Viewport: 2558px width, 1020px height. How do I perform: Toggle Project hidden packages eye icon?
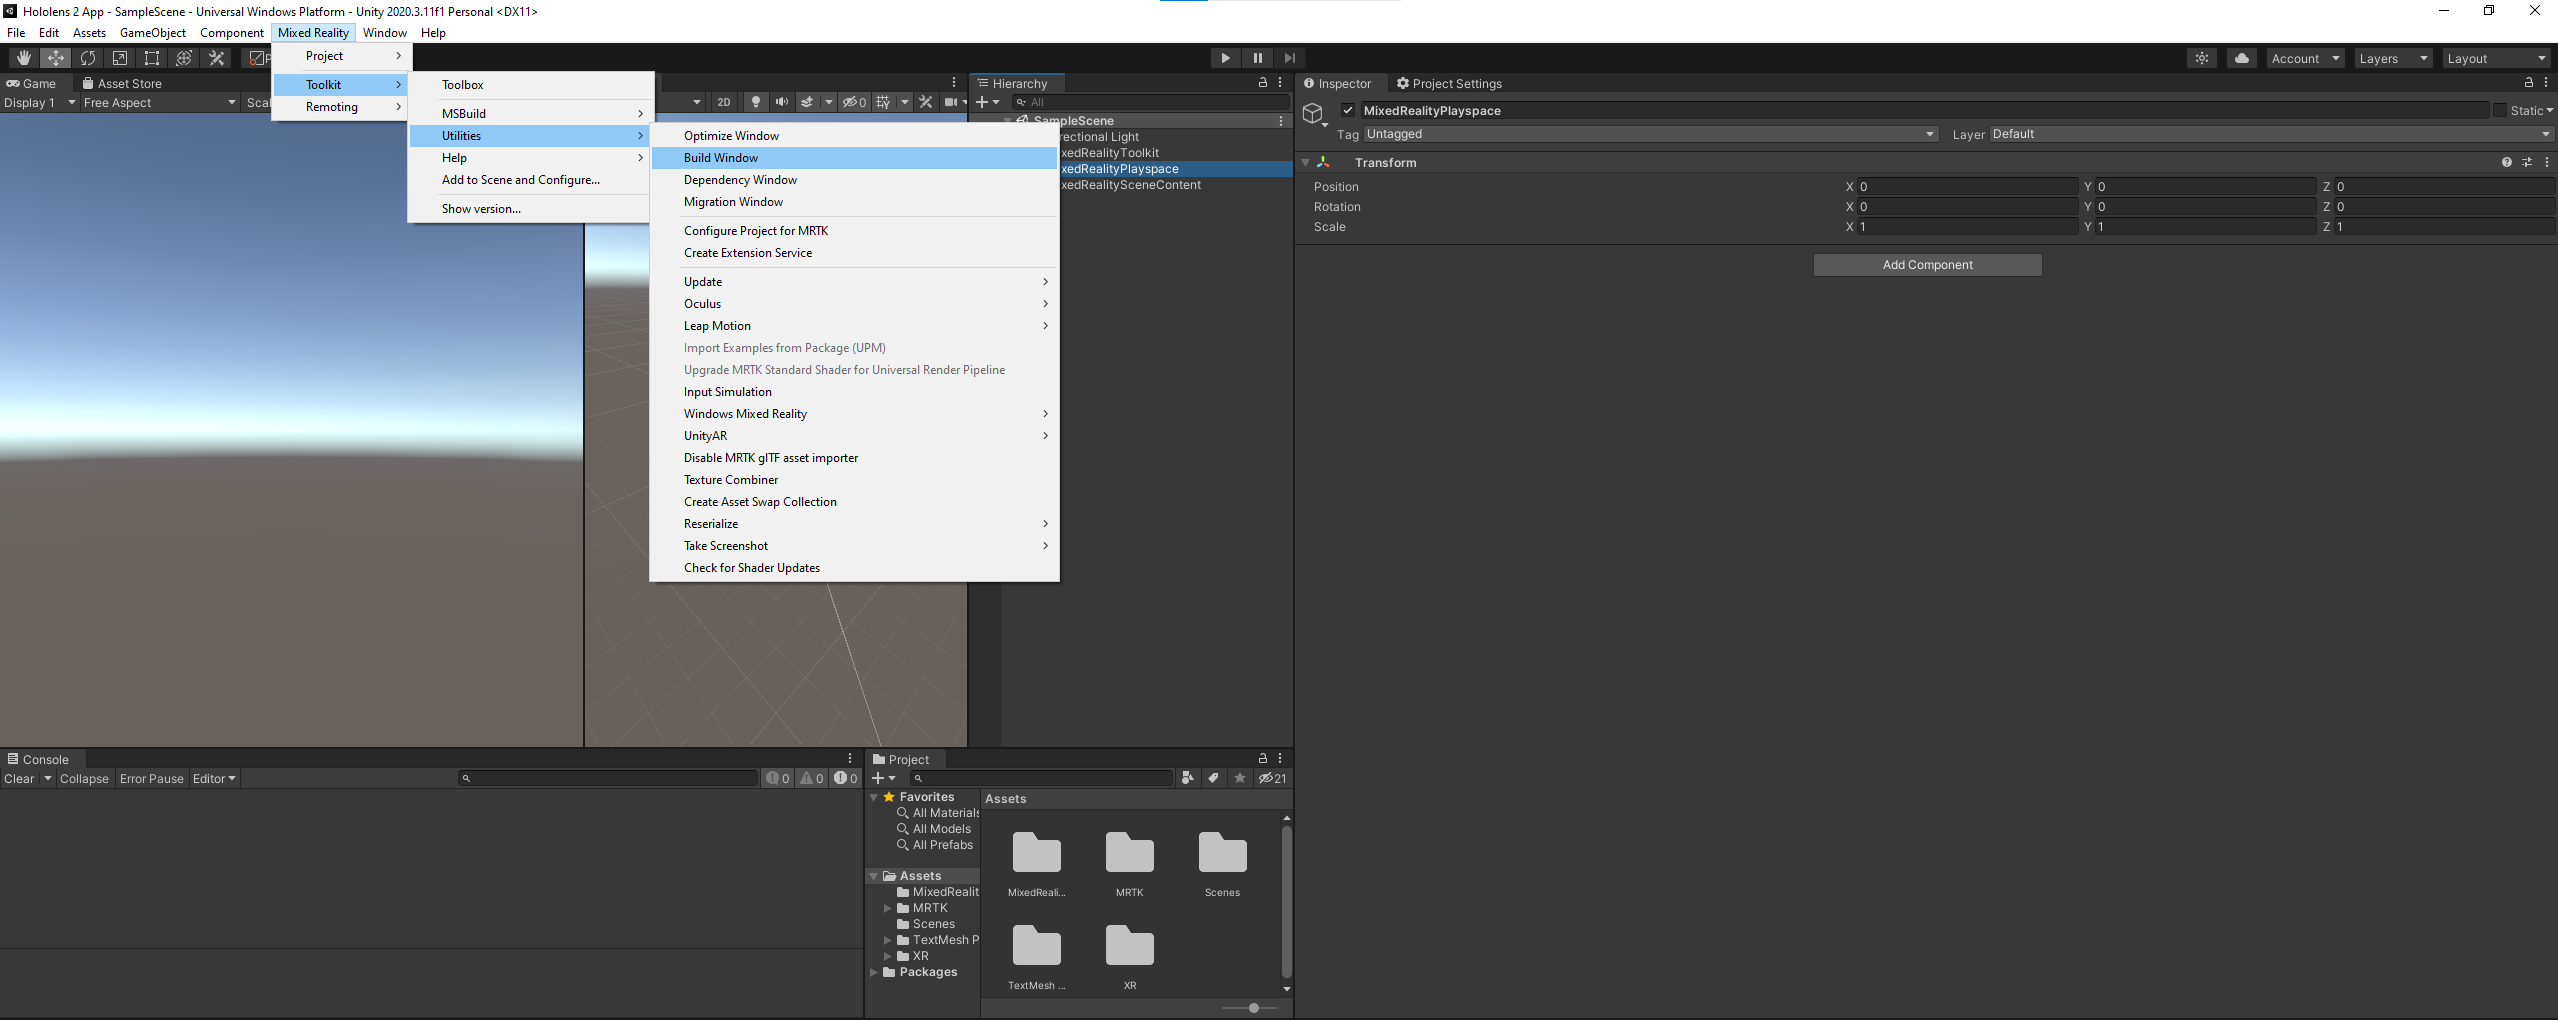point(1273,778)
